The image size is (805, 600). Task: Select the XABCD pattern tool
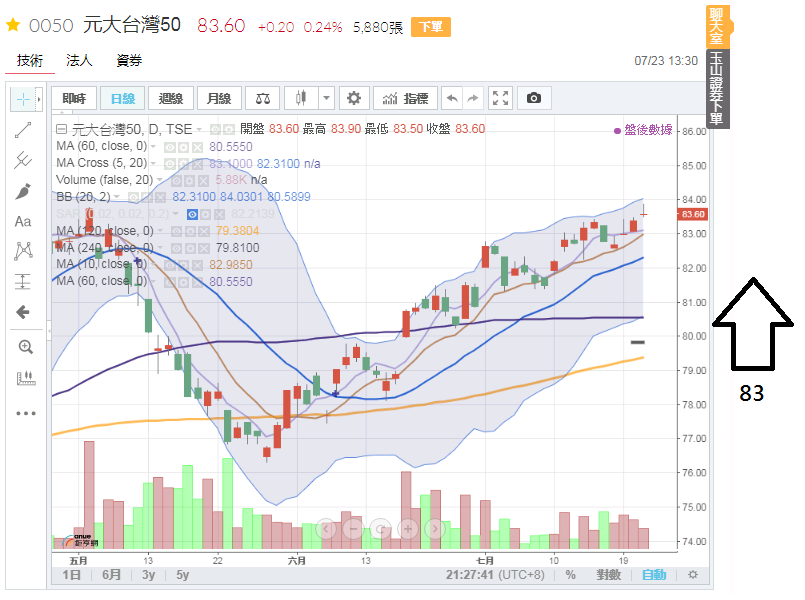(x=23, y=251)
